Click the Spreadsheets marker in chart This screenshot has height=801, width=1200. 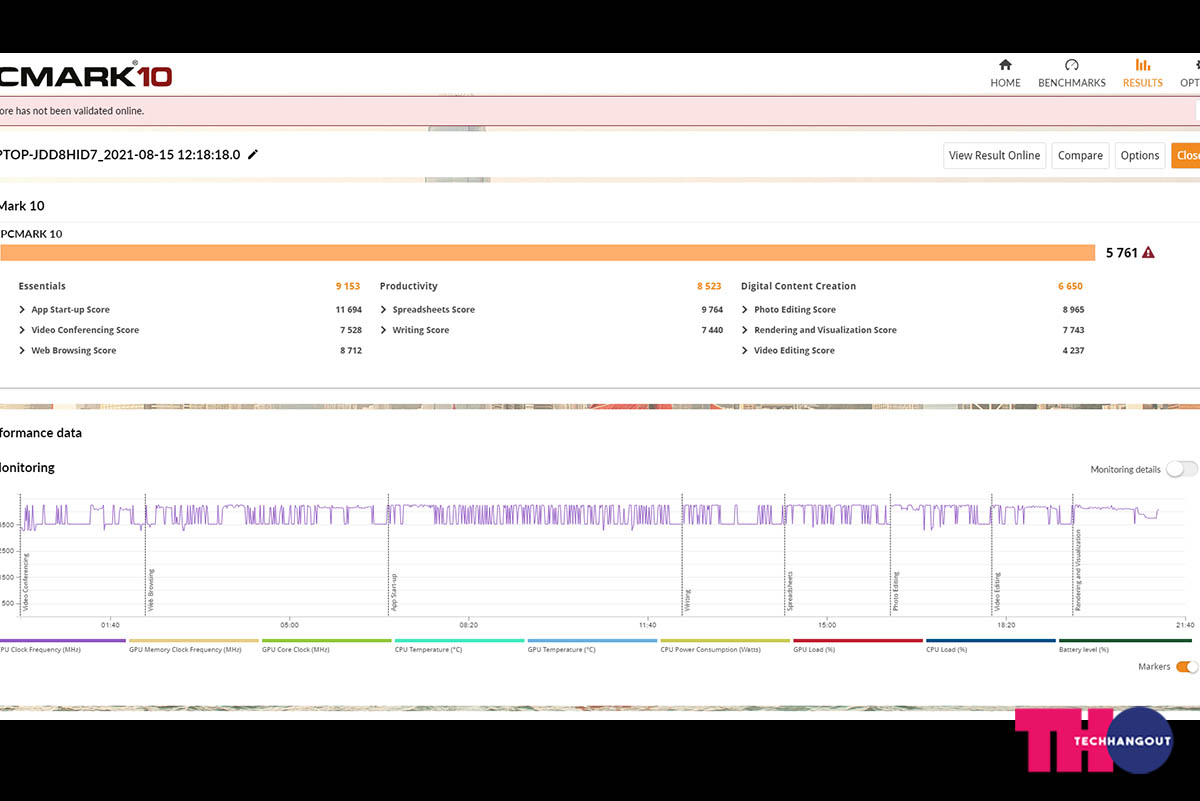[789, 591]
